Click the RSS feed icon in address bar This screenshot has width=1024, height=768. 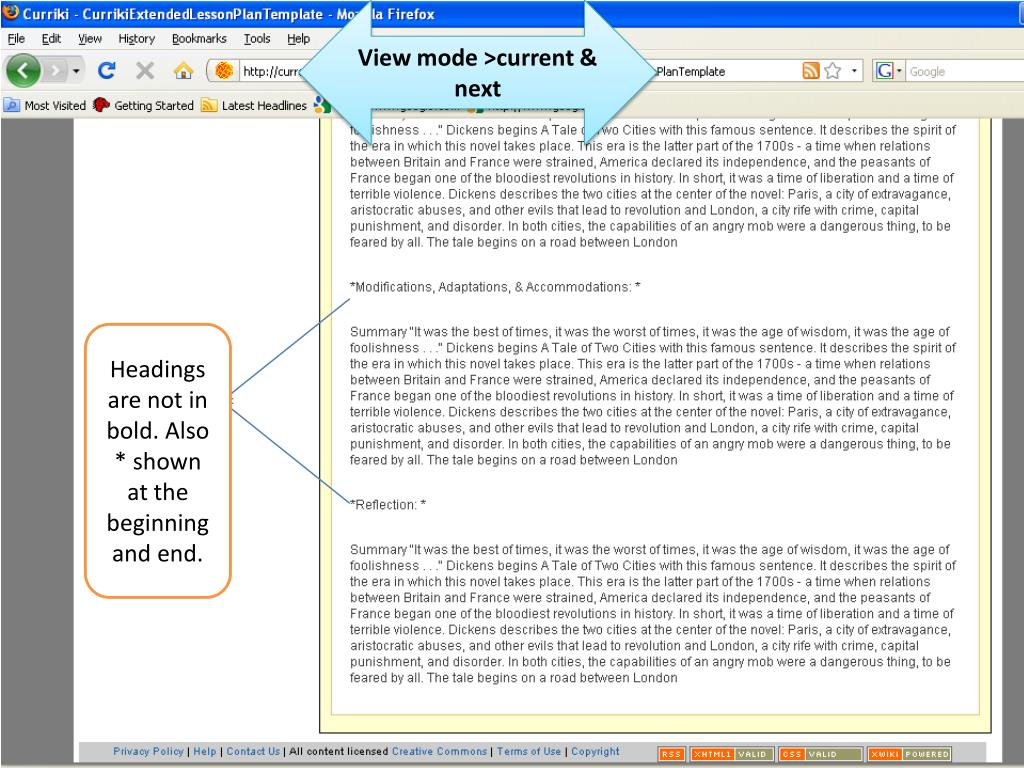click(x=810, y=71)
